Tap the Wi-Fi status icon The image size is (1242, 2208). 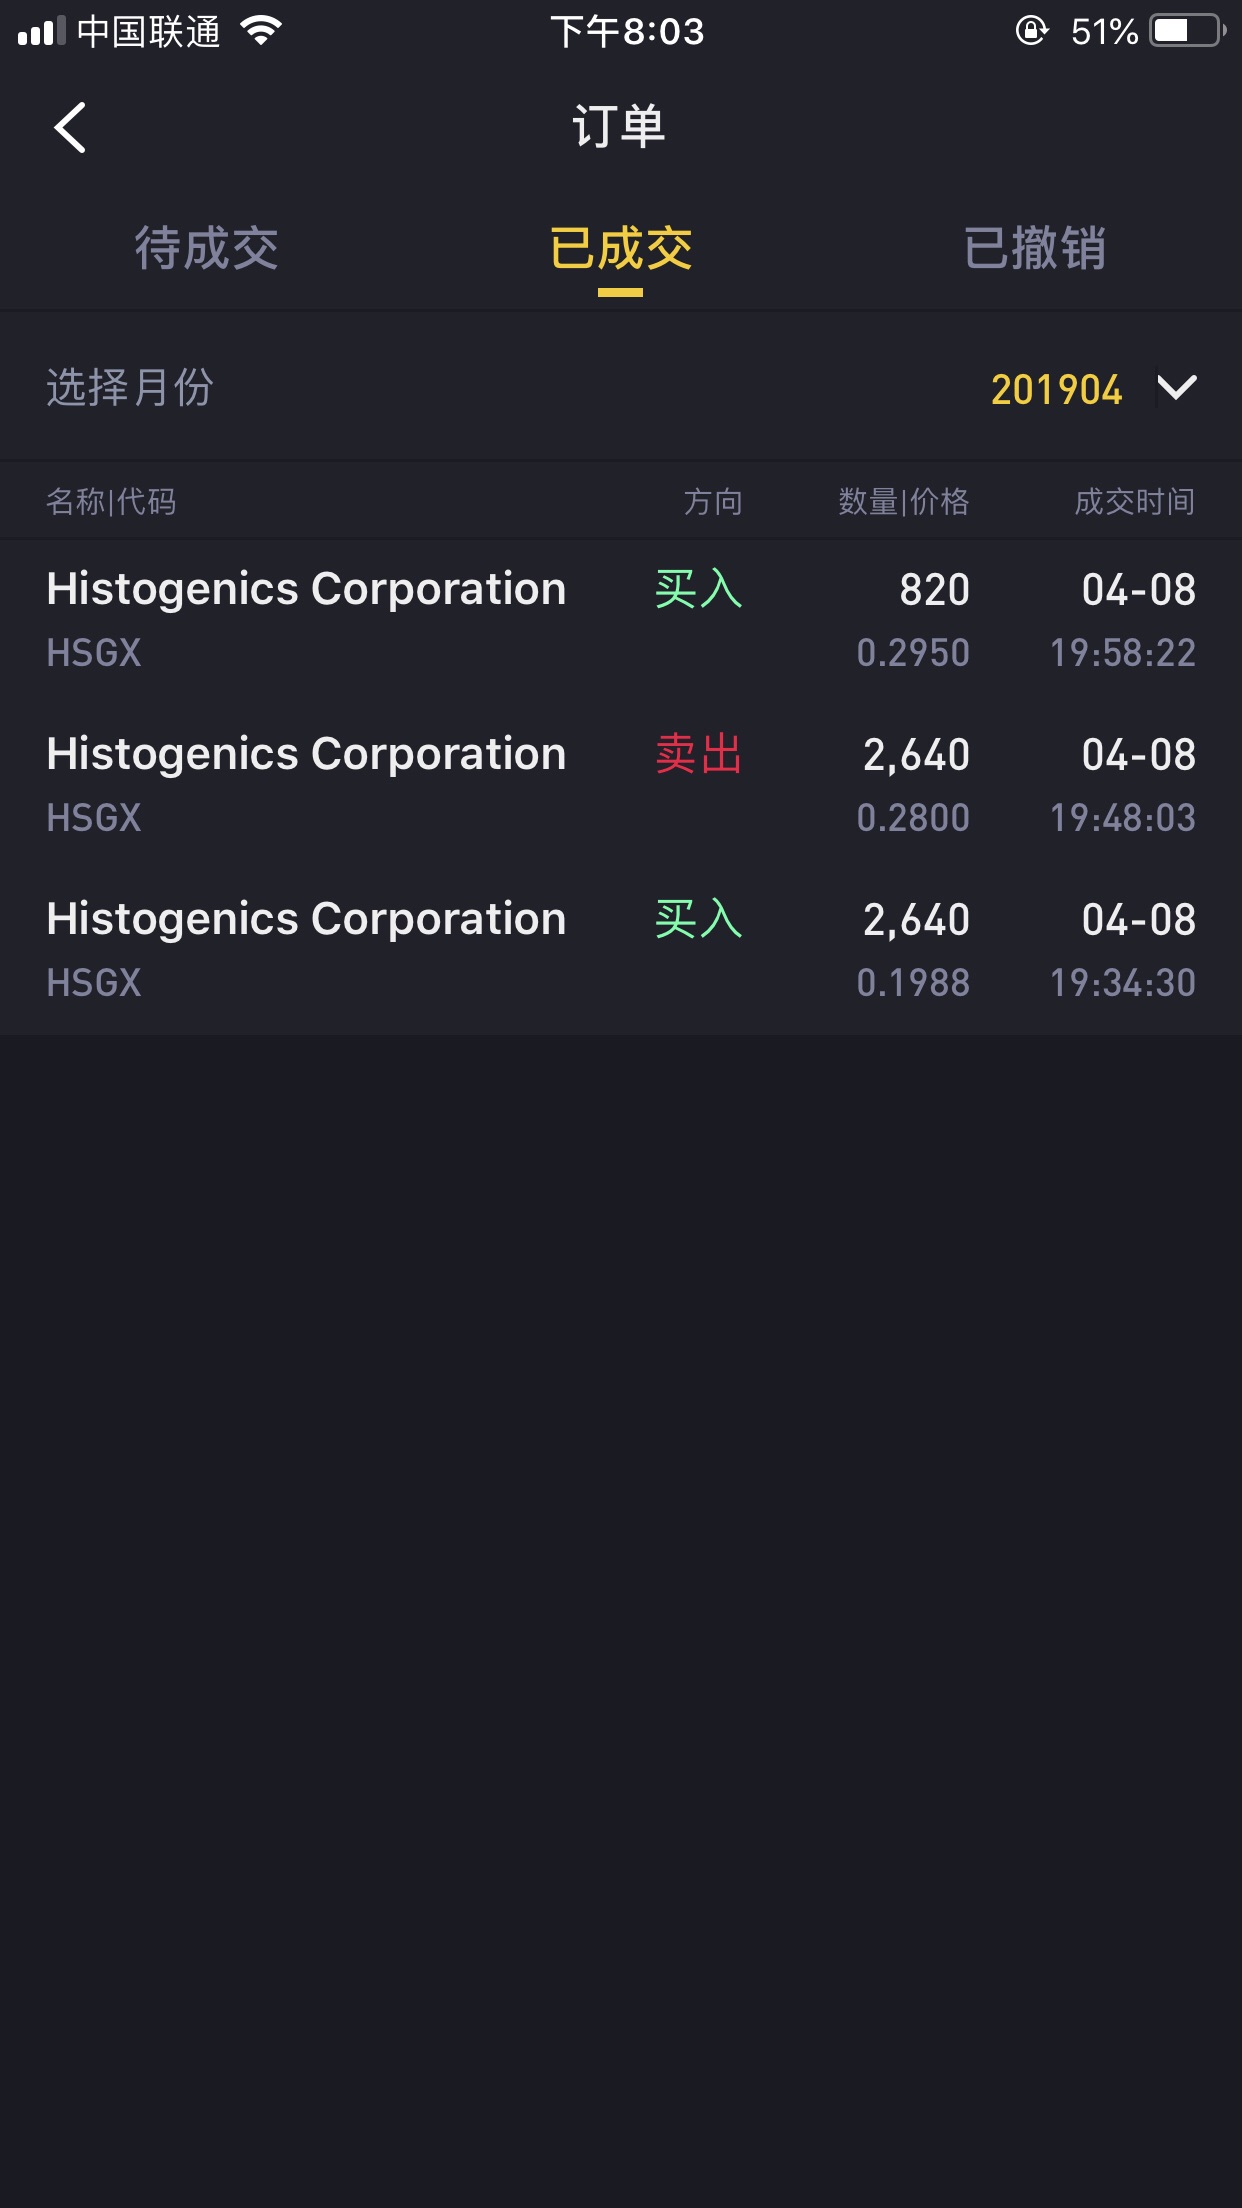pyautogui.click(x=261, y=31)
